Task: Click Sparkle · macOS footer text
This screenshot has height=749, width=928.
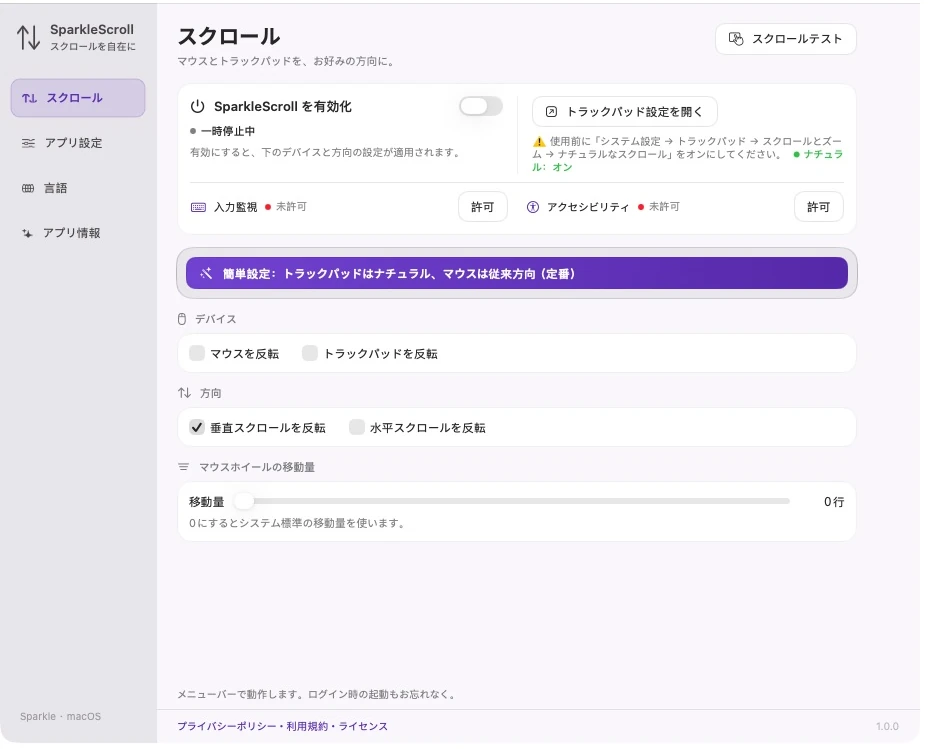Action: tap(60, 716)
